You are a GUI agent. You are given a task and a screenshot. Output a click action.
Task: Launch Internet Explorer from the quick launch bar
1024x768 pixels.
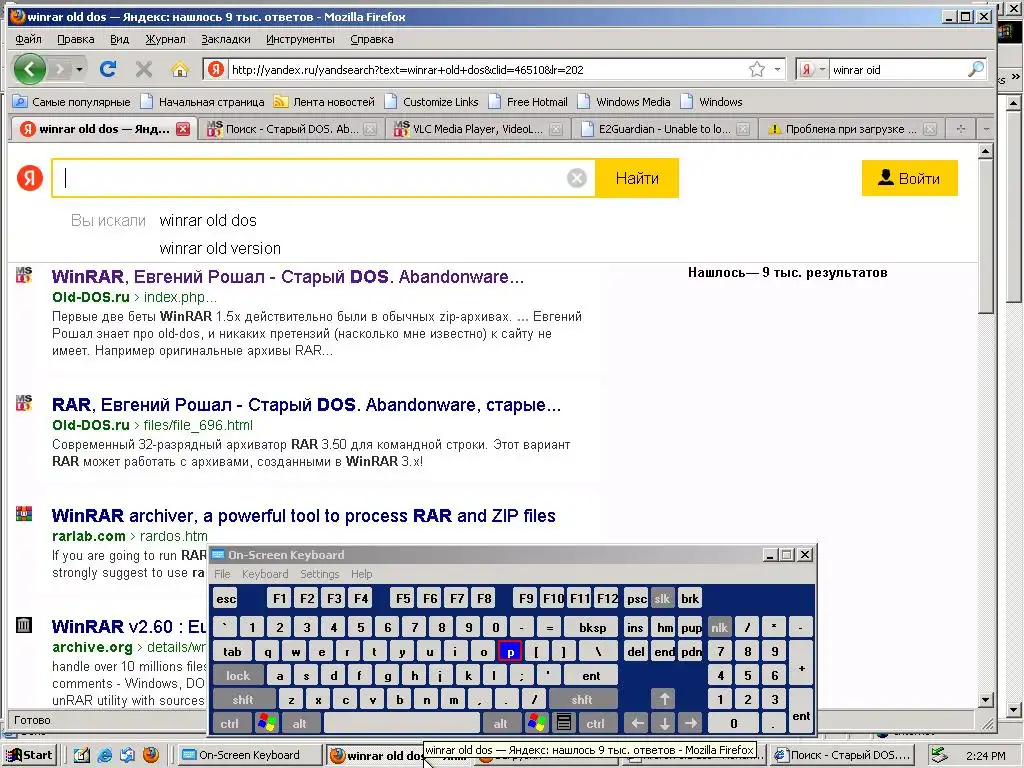pos(104,755)
